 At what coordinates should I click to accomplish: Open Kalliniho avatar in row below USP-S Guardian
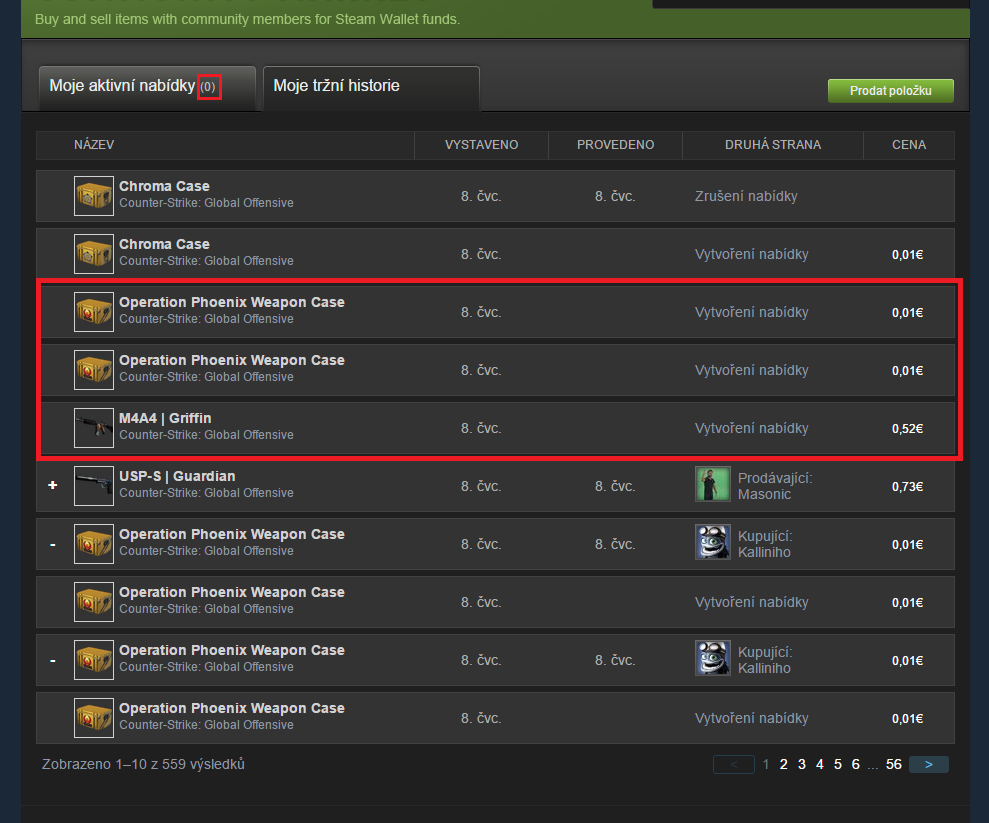713,542
